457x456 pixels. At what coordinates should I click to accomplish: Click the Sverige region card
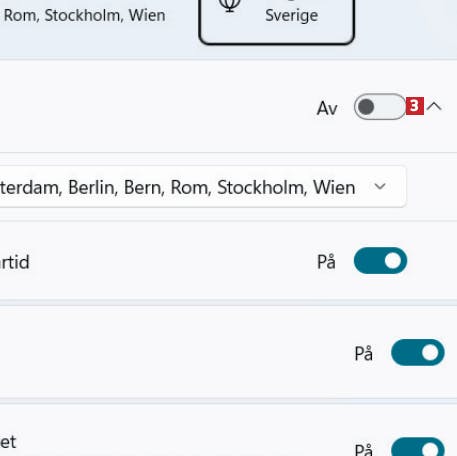coord(276,21)
